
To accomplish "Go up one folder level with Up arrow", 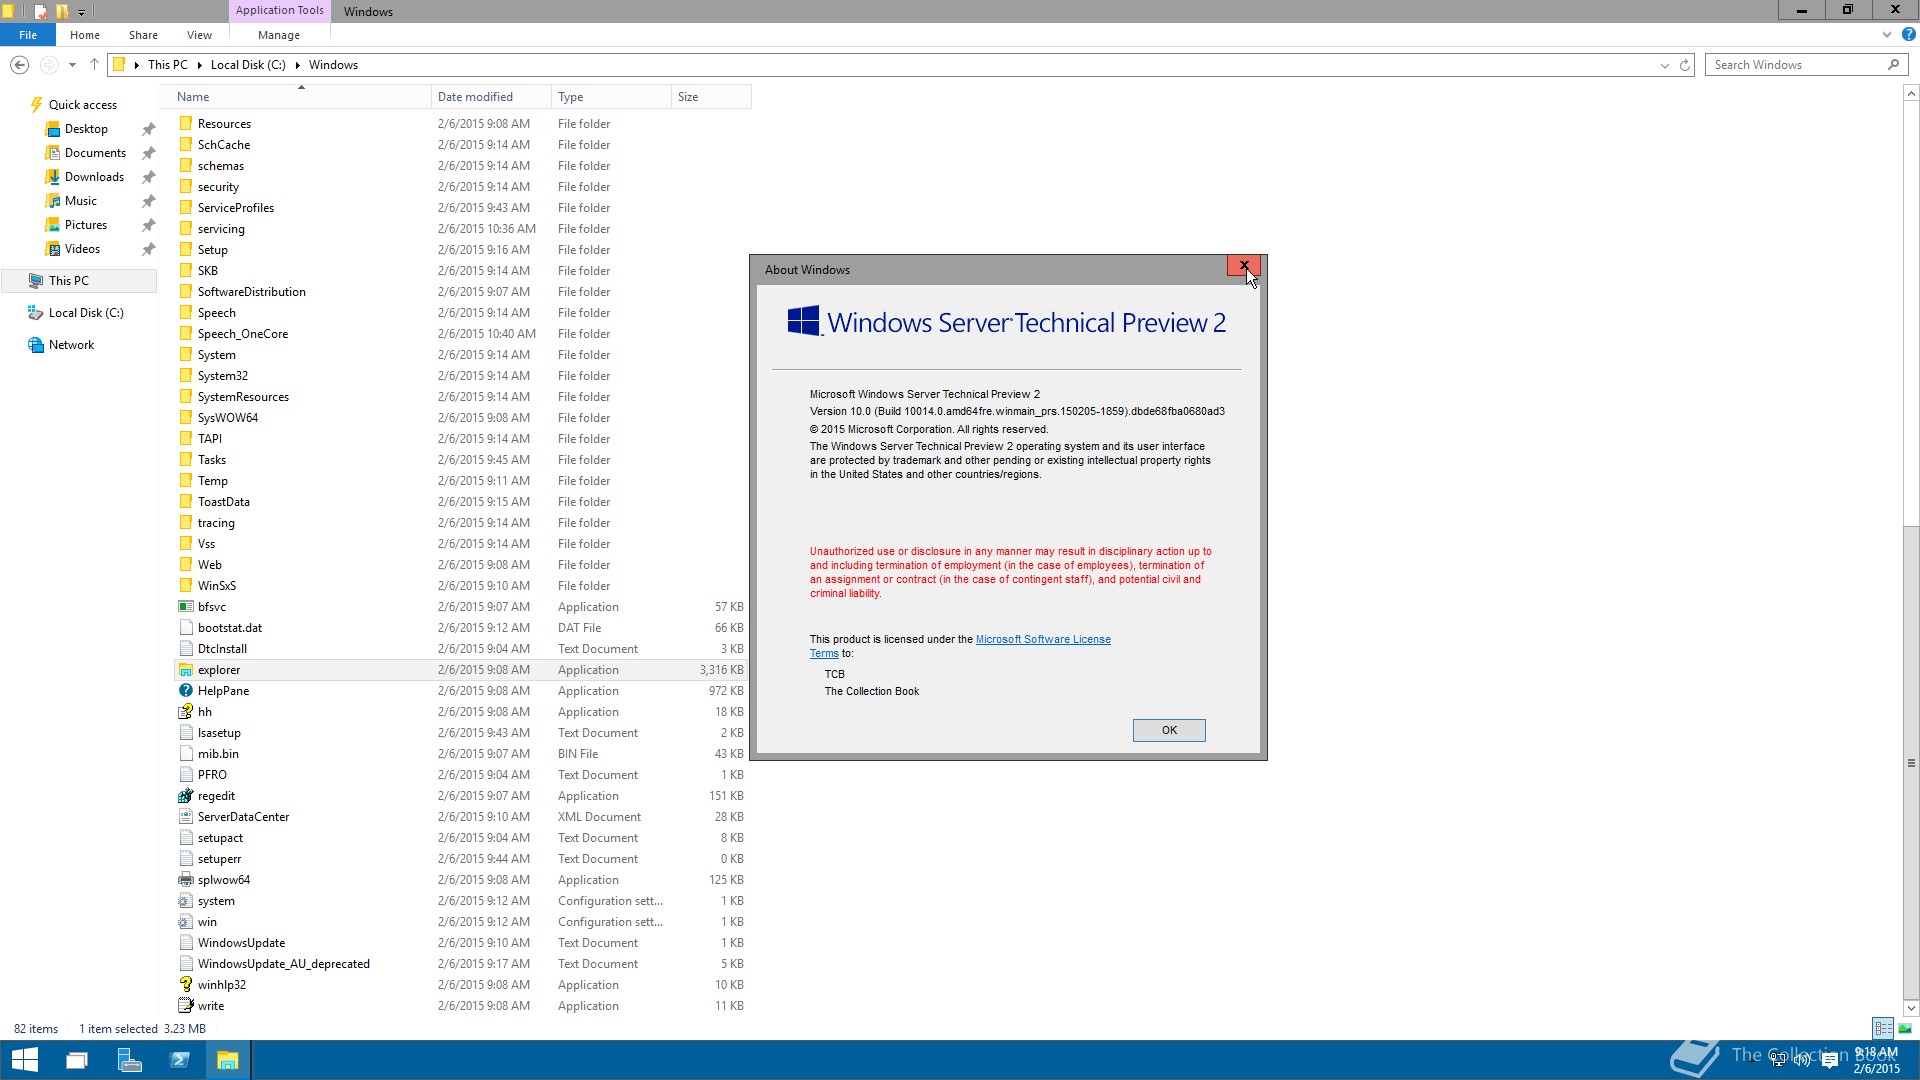I will coord(94,65).
